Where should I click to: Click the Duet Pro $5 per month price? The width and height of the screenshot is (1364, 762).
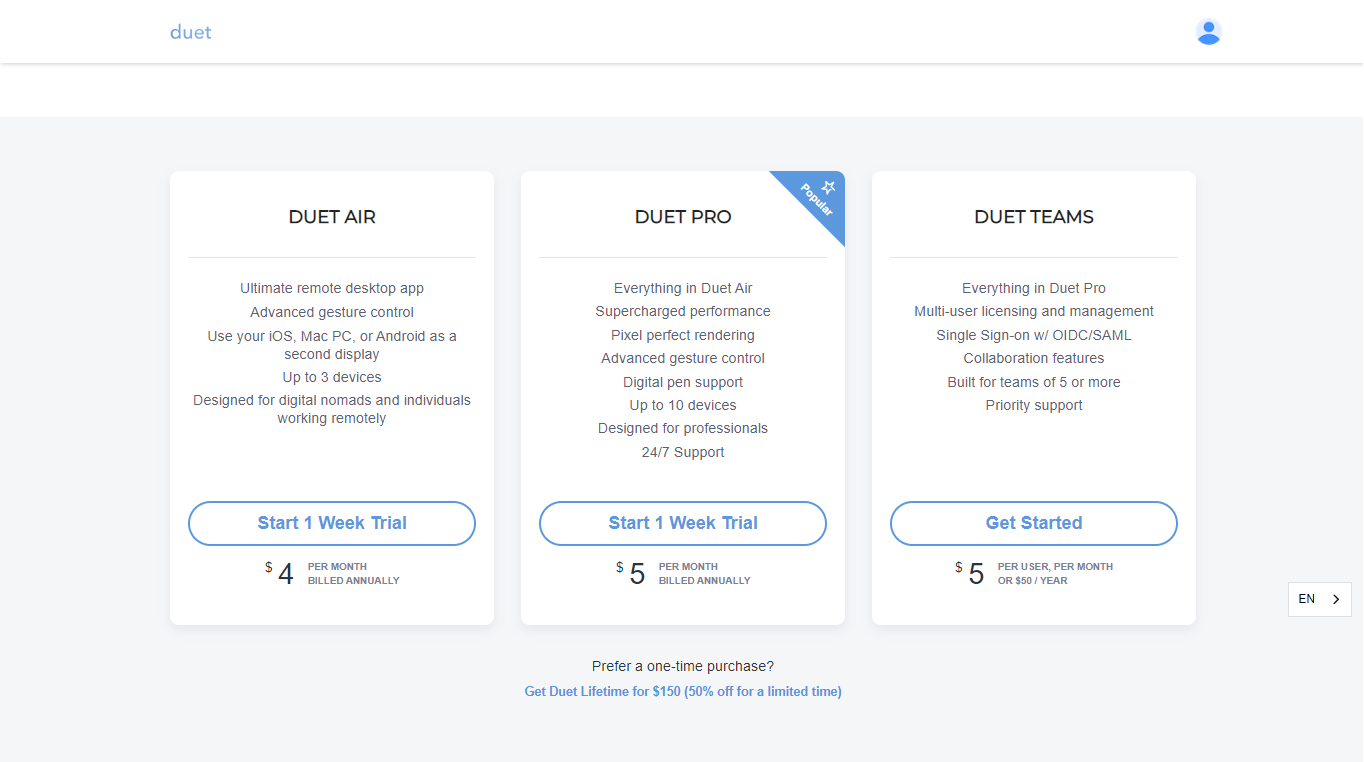pos(683,573)
